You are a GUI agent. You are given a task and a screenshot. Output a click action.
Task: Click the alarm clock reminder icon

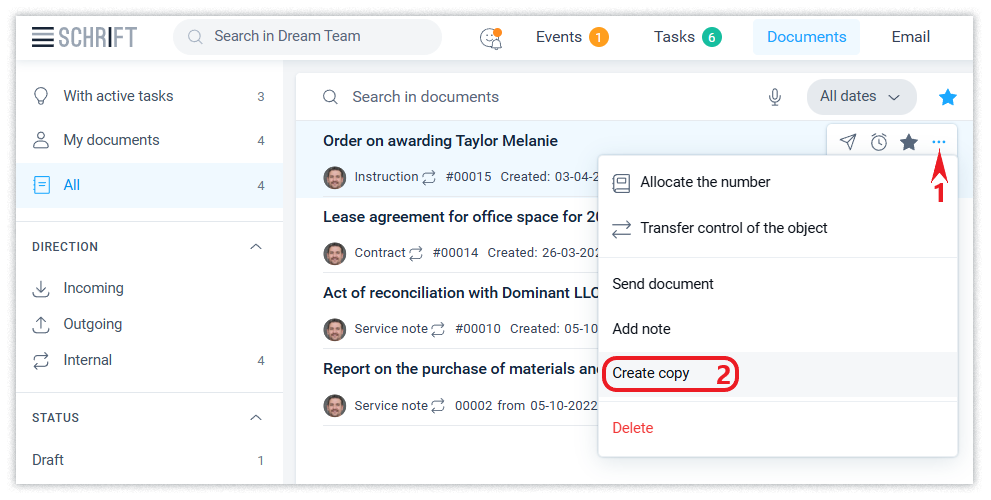pyautogui.click(x=878, y=142)
